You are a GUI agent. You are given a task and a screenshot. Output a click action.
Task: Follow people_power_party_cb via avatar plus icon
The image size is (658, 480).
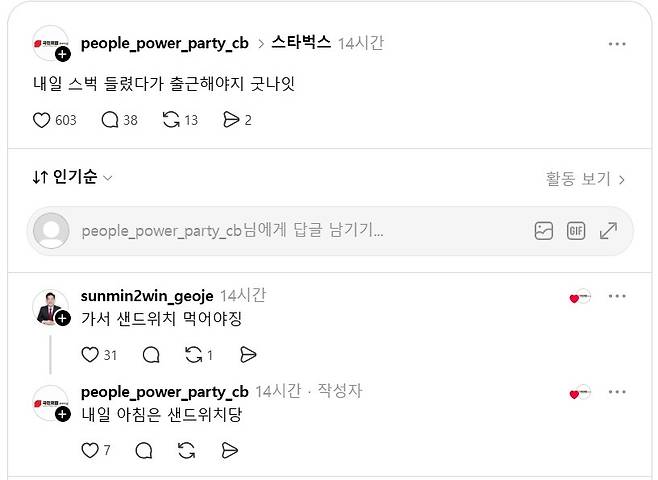[63, 54]
